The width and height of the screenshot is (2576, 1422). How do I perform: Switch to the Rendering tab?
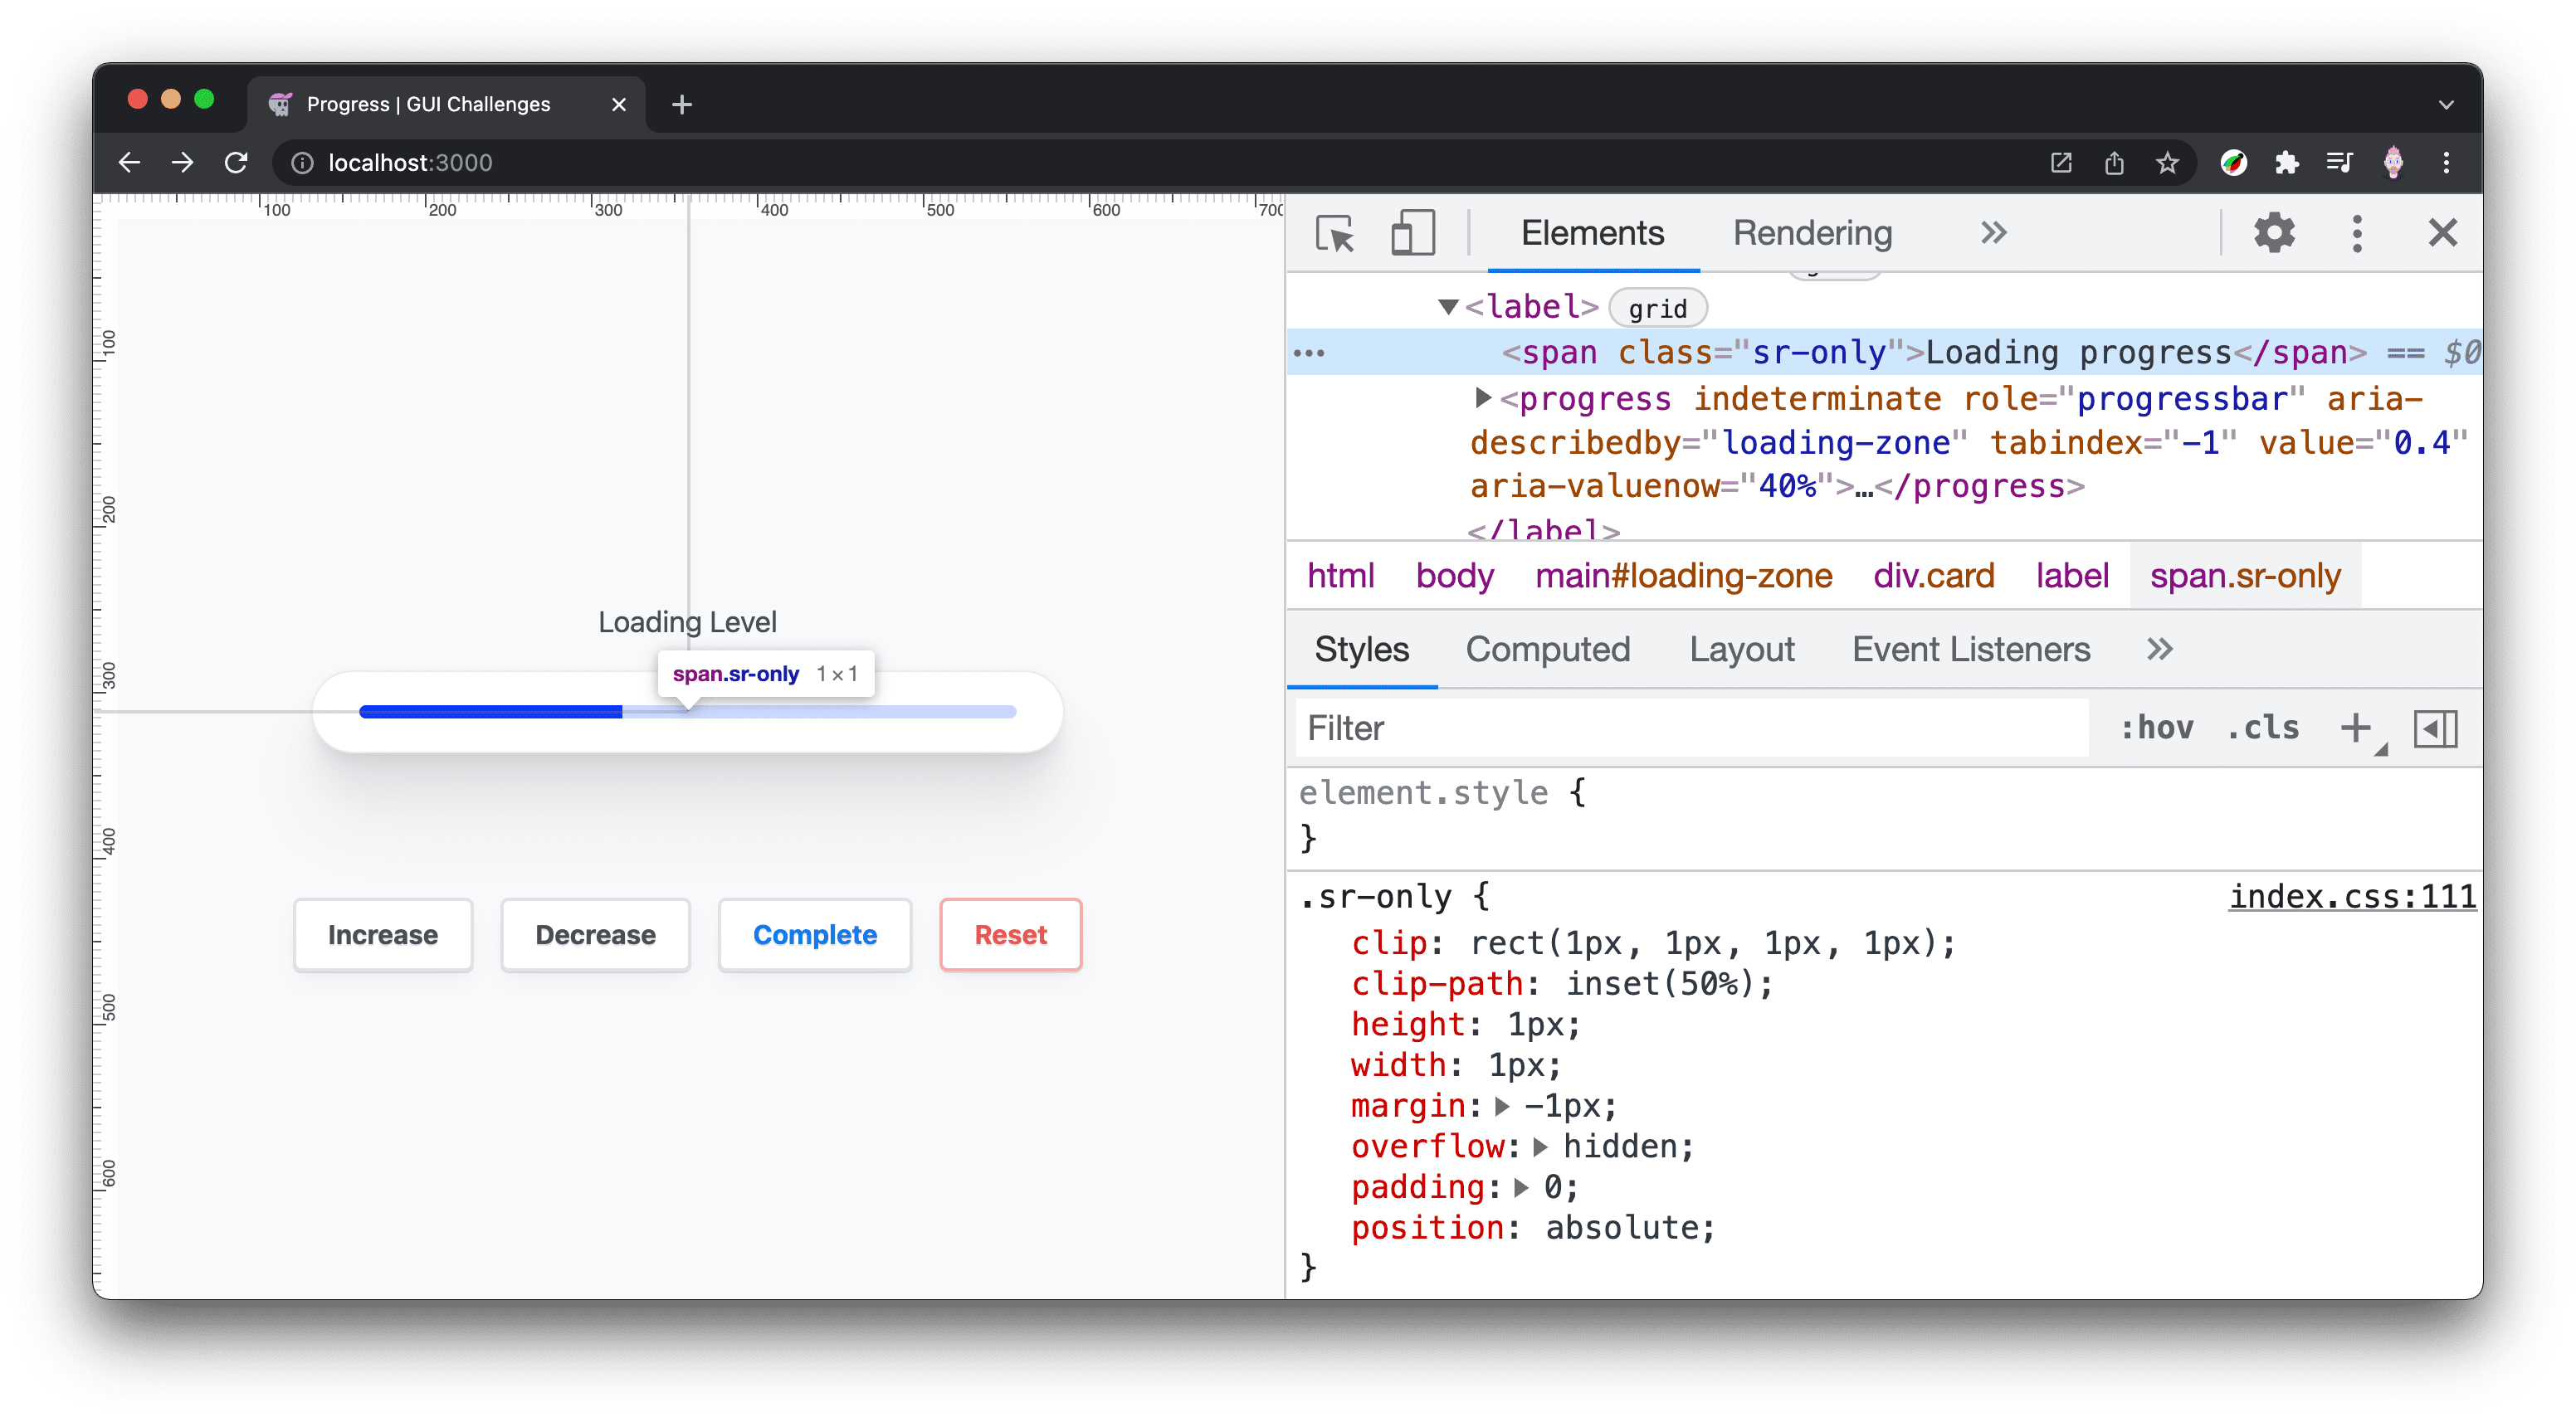point(1811,233)
